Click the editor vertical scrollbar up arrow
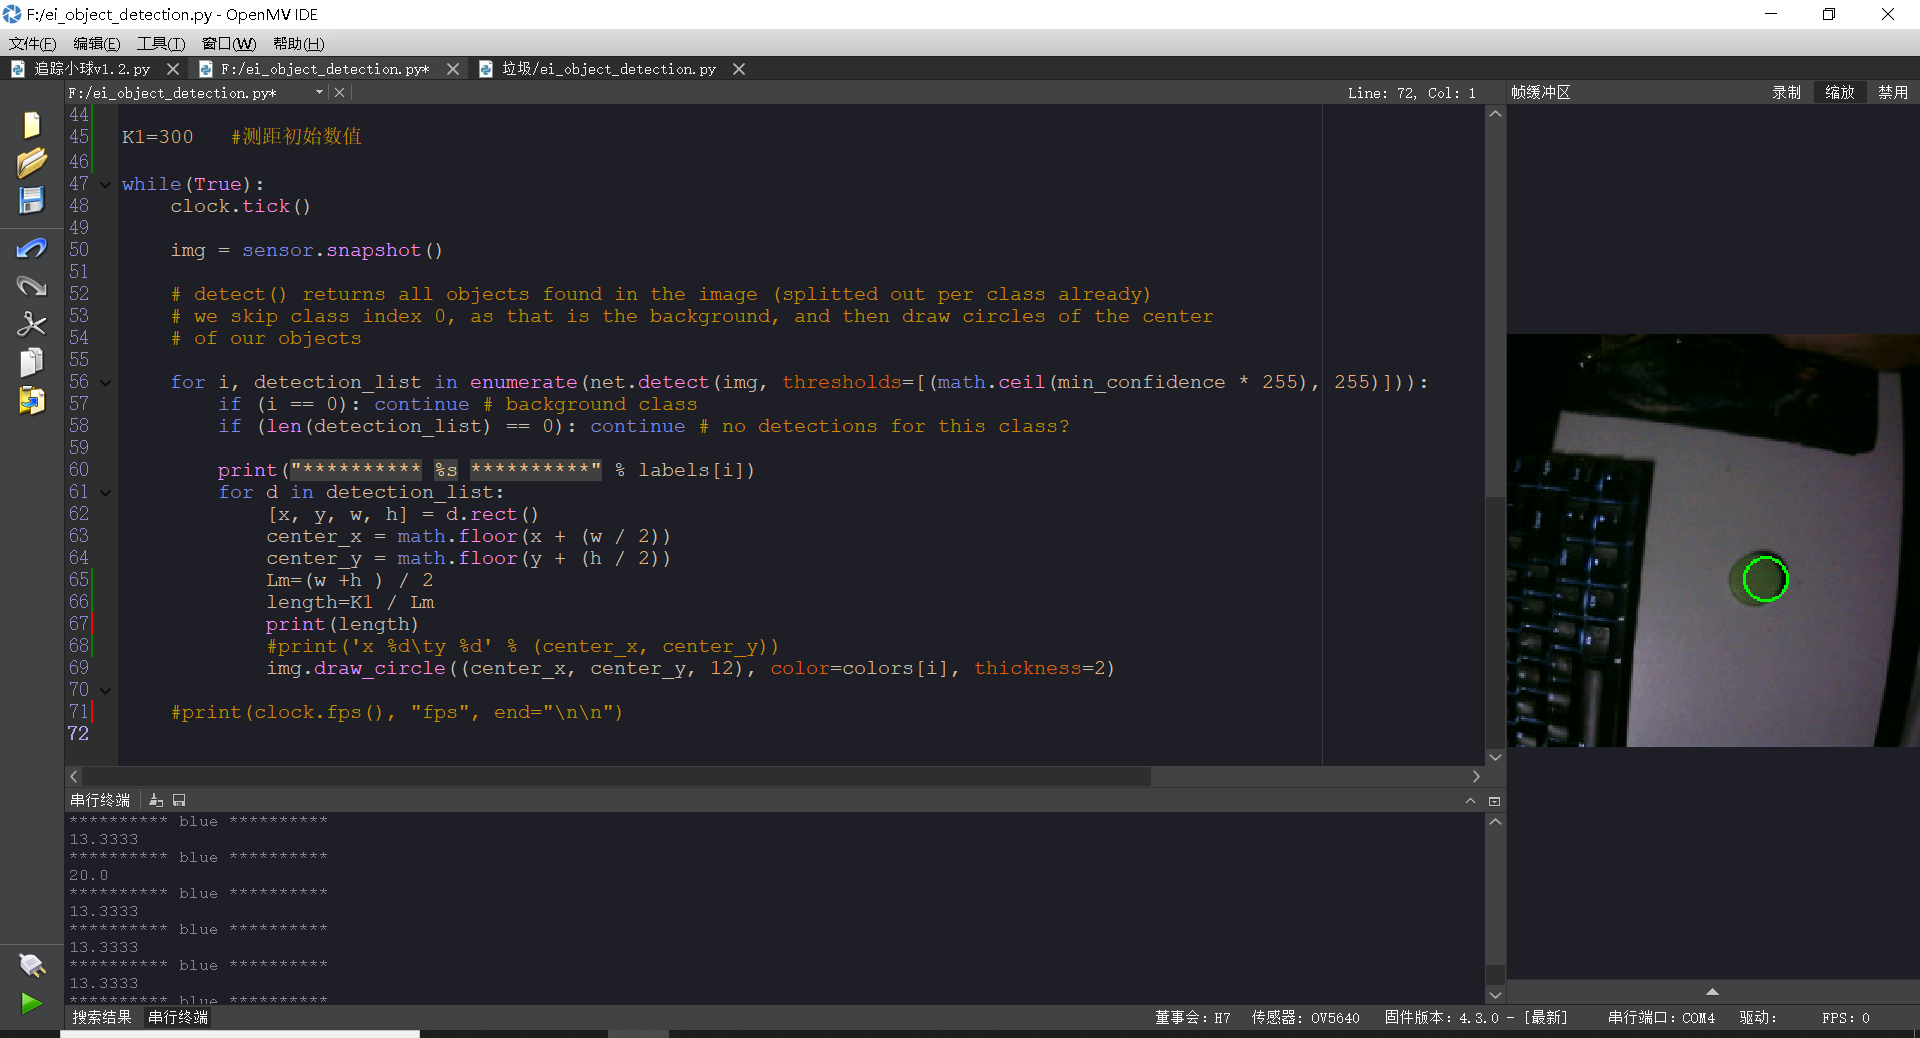This screenshot has height=1038, width=1920. click(1495, 113)
